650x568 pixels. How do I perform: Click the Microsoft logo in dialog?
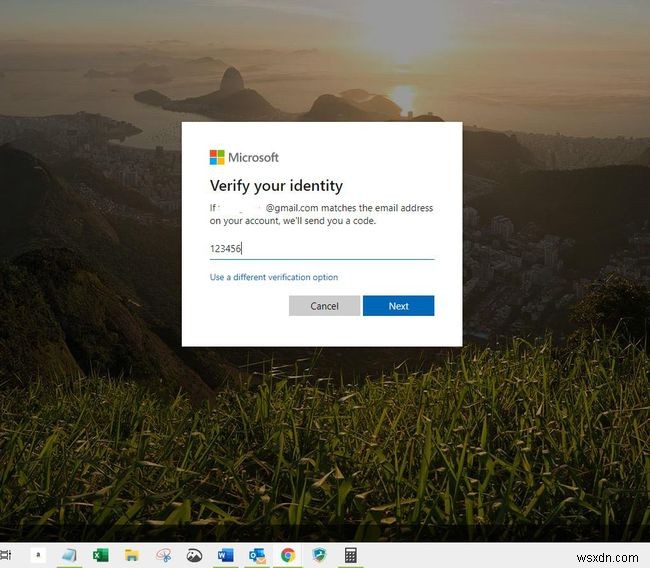click(x=244, y=158)
